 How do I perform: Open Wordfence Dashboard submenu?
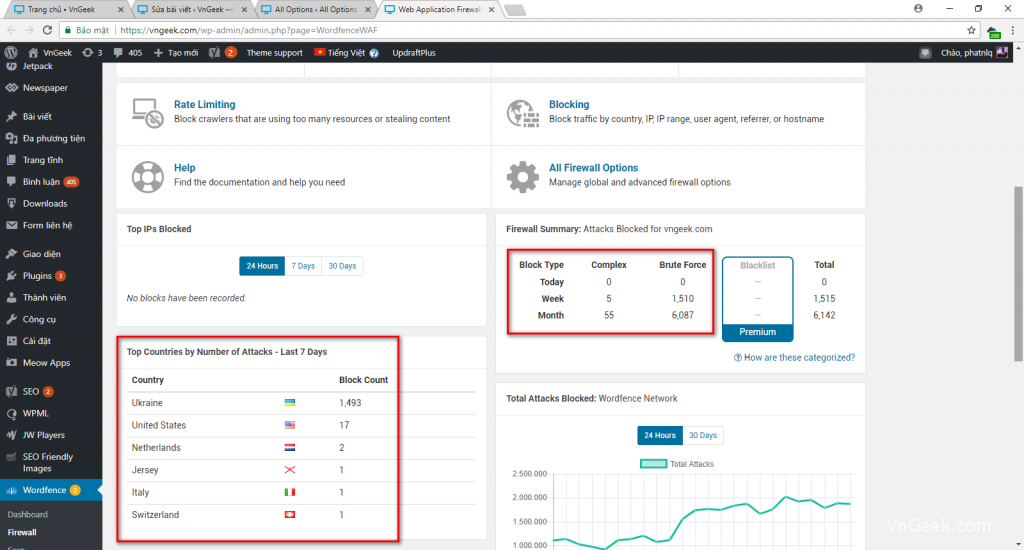[x=27, y=514]
